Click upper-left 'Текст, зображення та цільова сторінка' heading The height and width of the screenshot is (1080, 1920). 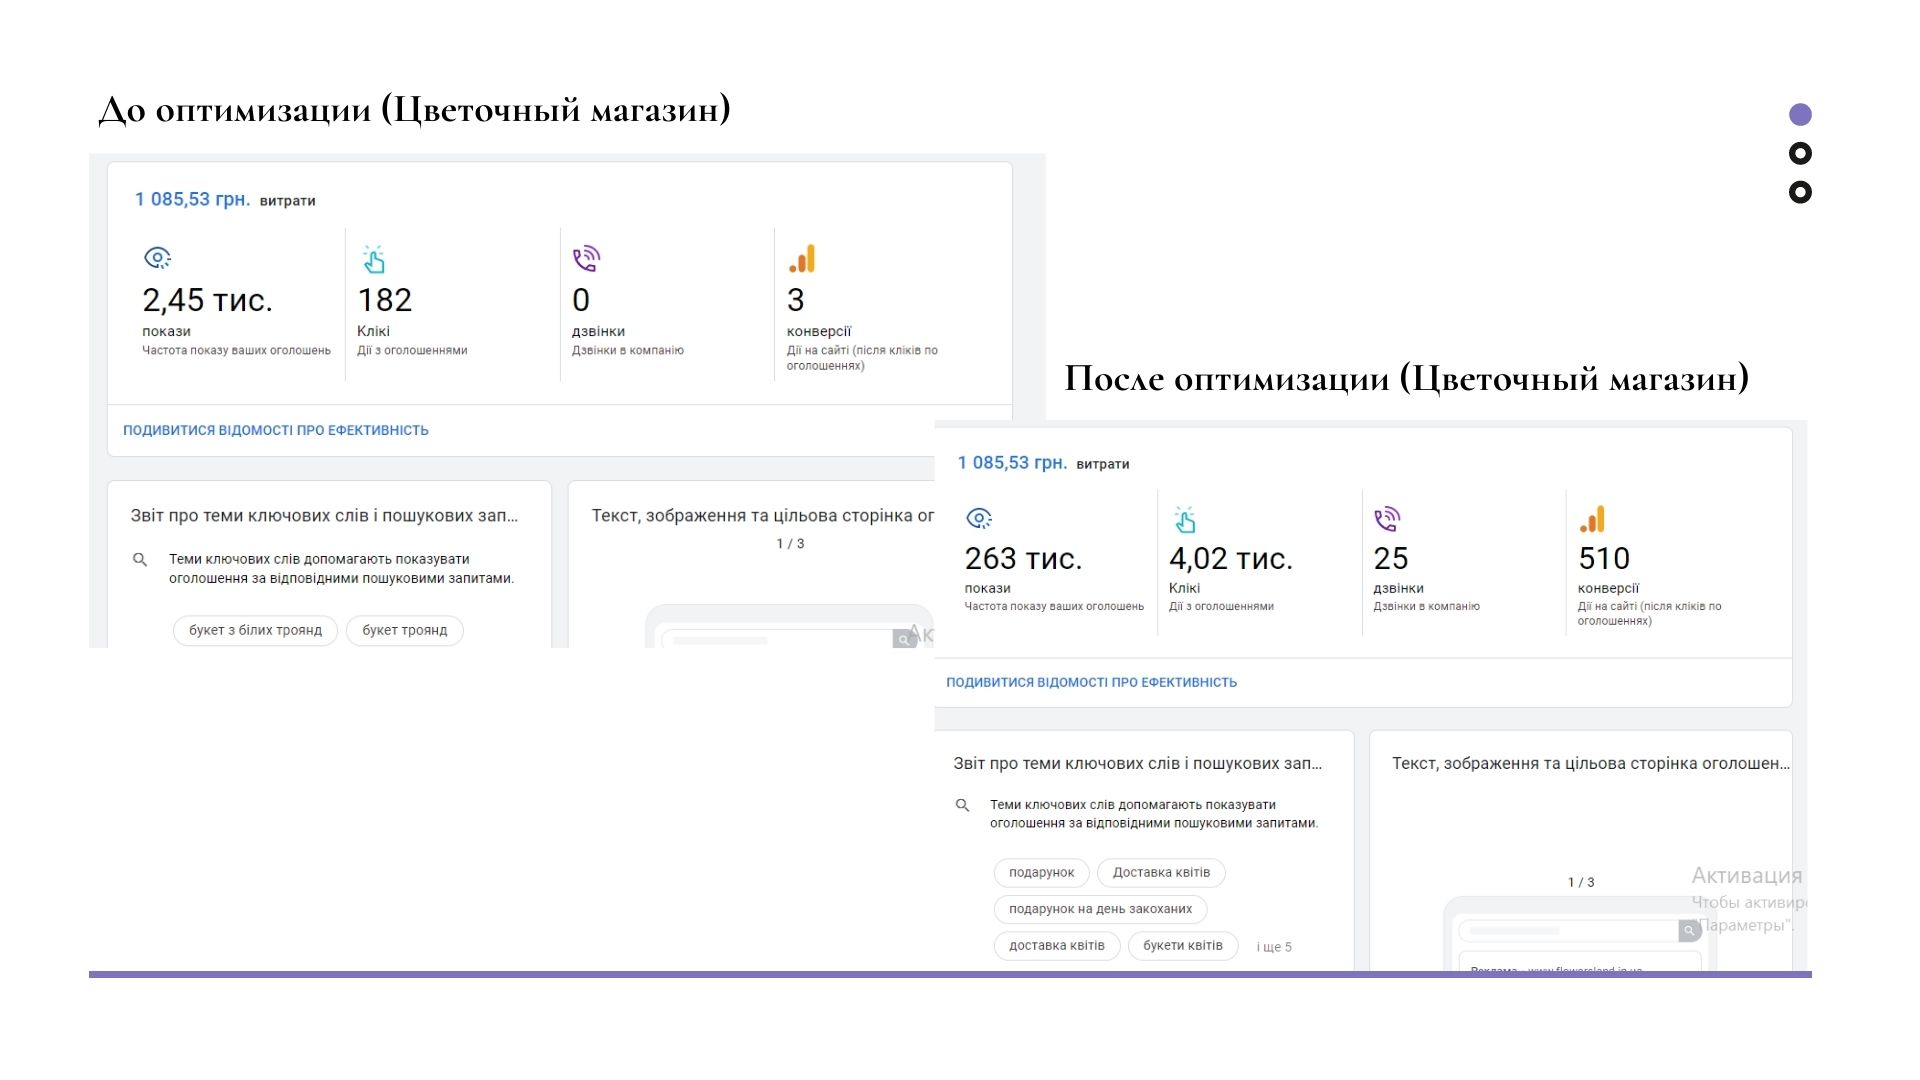(x=762, y=516)
